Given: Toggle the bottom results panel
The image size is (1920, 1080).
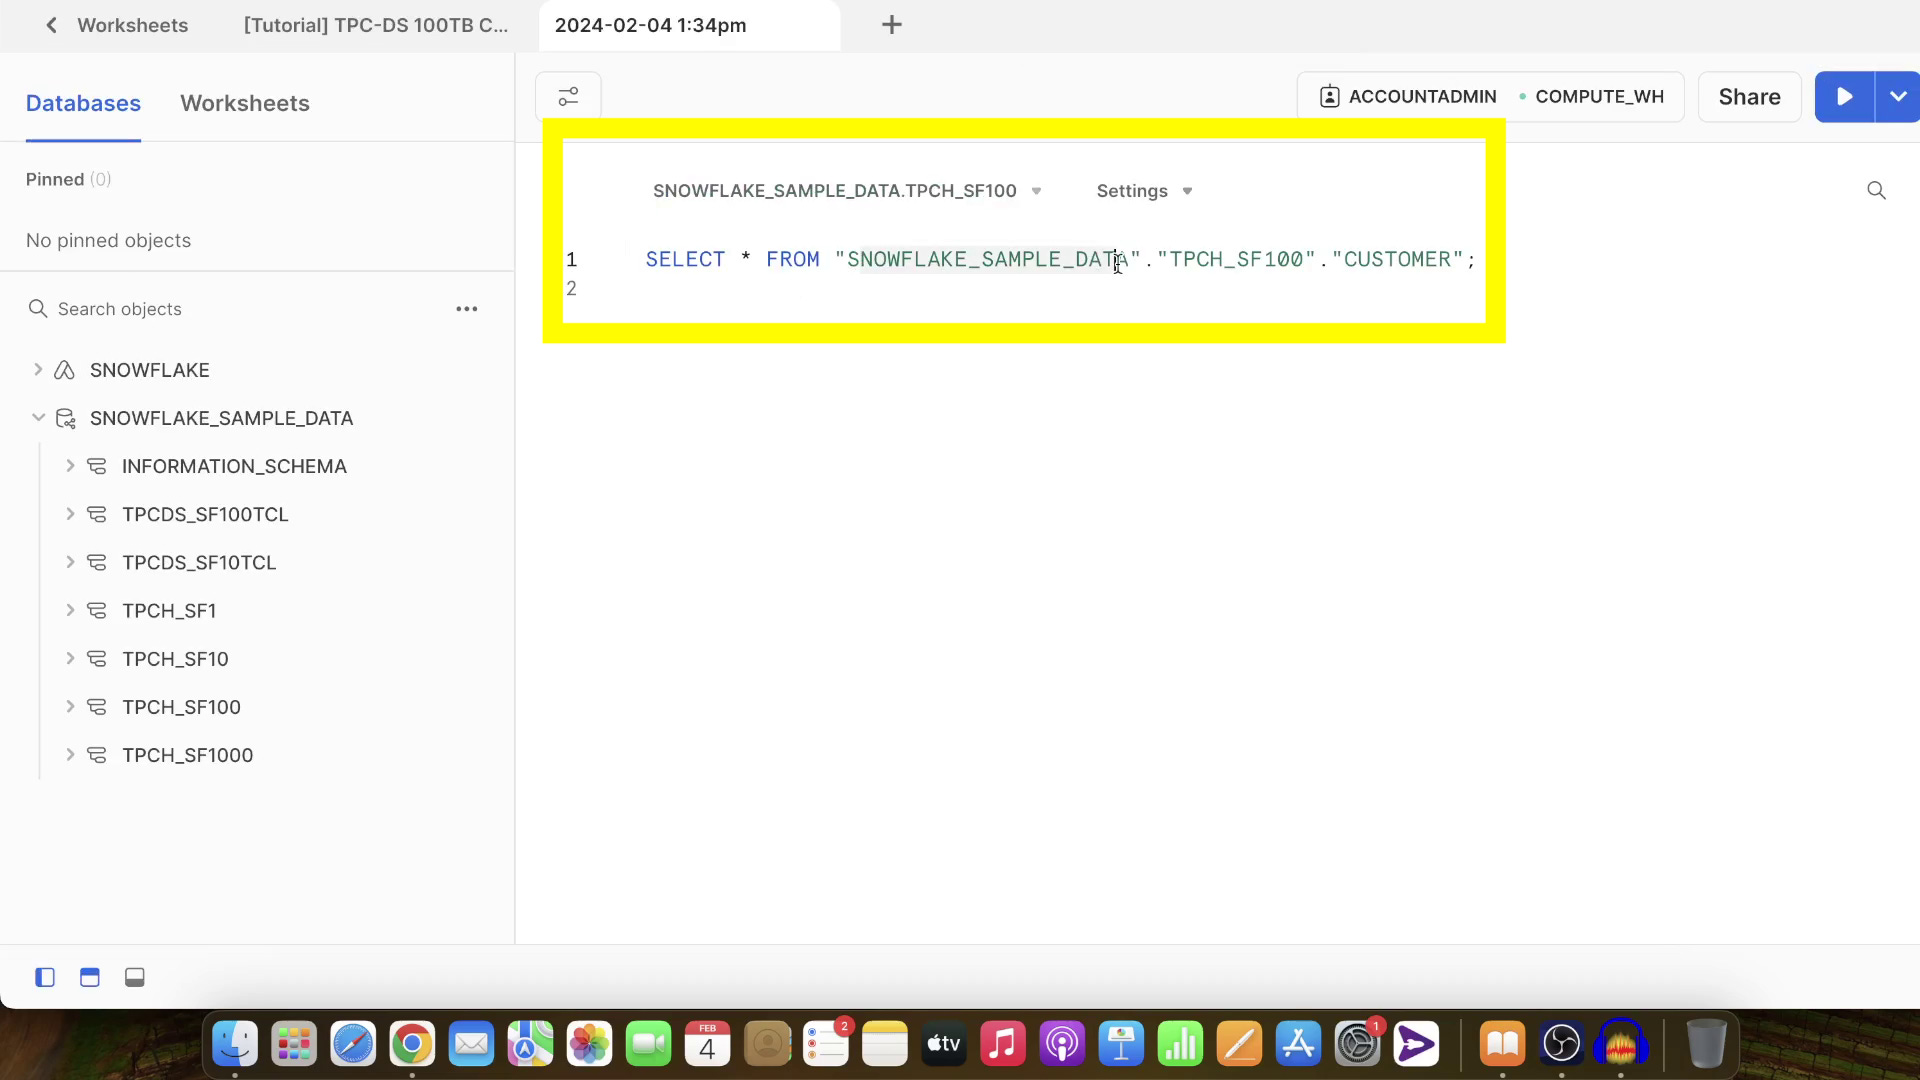Looking at the screenshot, I should 135,977.
